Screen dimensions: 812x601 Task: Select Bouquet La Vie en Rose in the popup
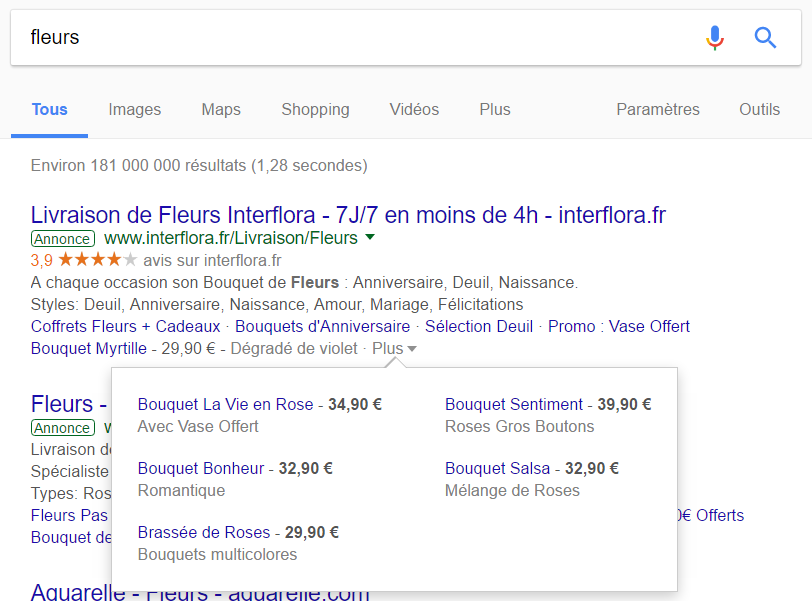(x=225, y=404)
